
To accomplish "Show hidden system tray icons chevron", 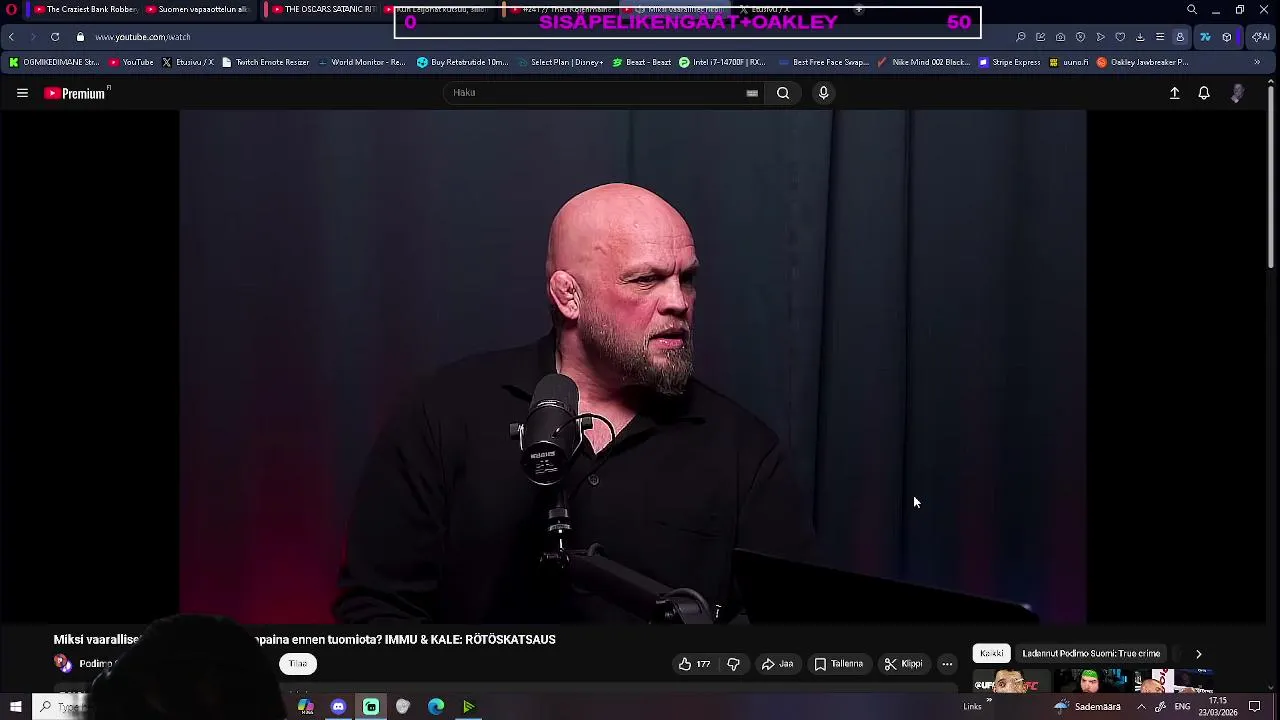I will click(1141, 707).
